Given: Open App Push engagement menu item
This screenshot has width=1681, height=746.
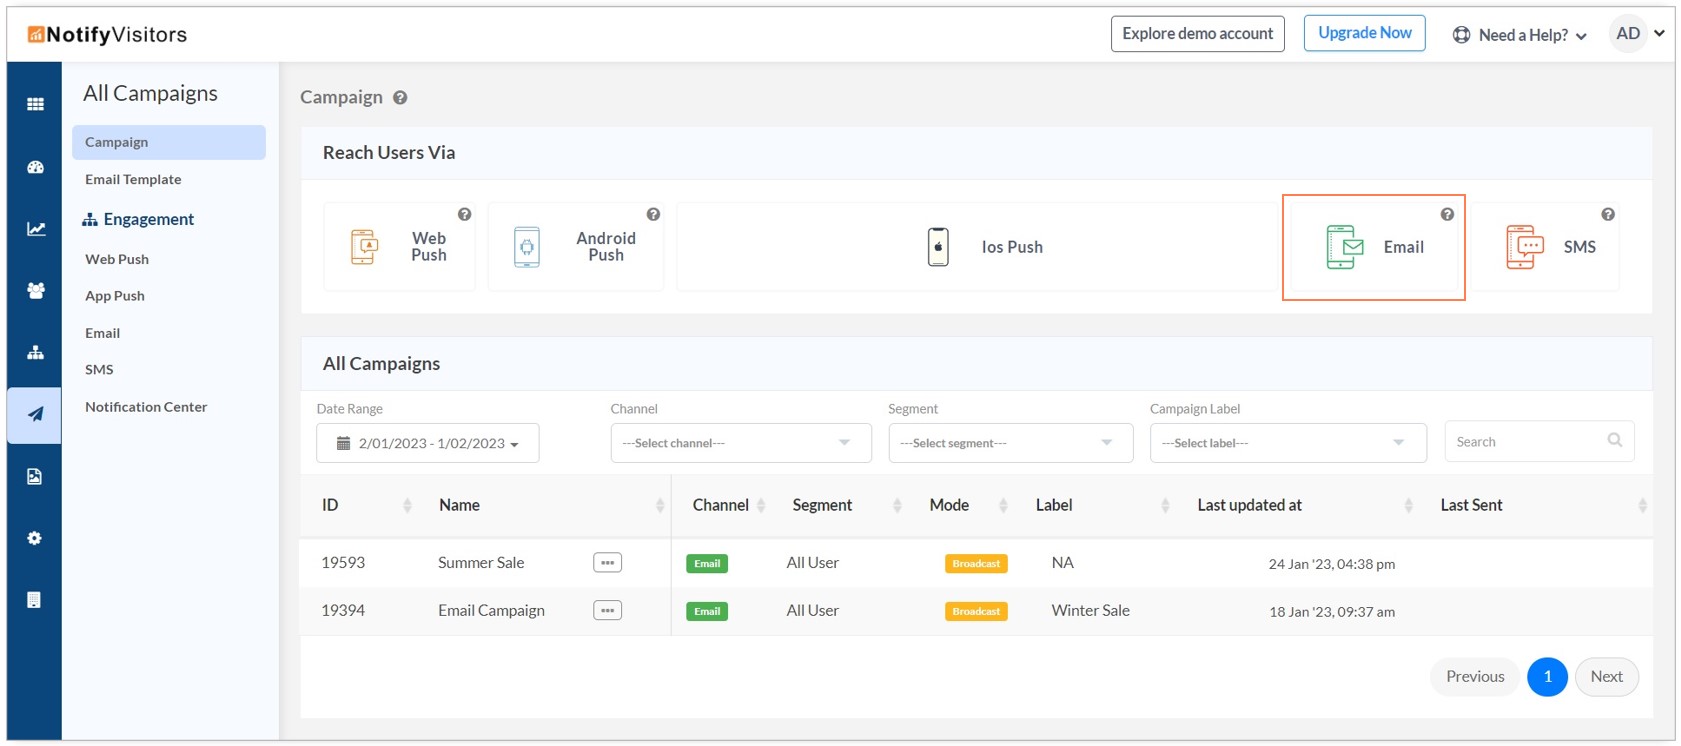Looking at the screenshot, I should (x=115, y=296).
